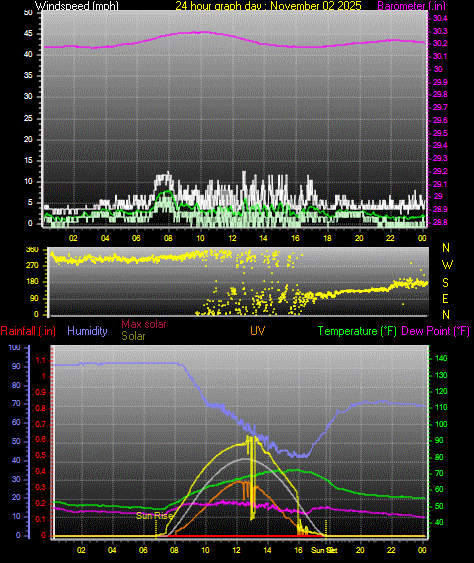Click the 100 temperature scale value
Image resolution: width=474 pixels, height=563 pixels.
[x=441, y=424]
